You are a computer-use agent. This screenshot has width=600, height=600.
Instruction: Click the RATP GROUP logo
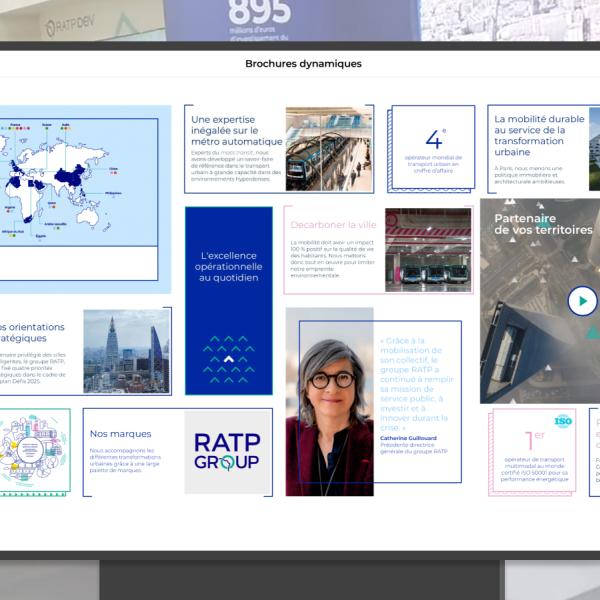coord(227,452)
